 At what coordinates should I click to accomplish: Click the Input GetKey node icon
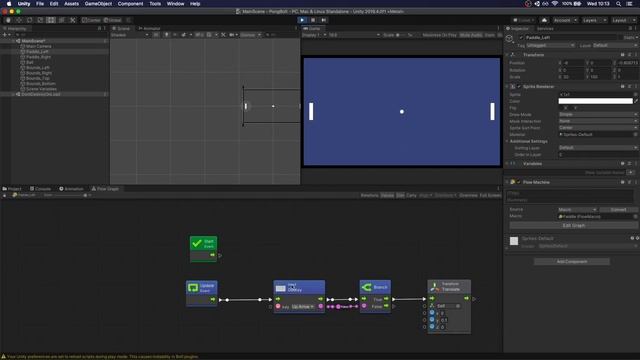click(280, 288)
